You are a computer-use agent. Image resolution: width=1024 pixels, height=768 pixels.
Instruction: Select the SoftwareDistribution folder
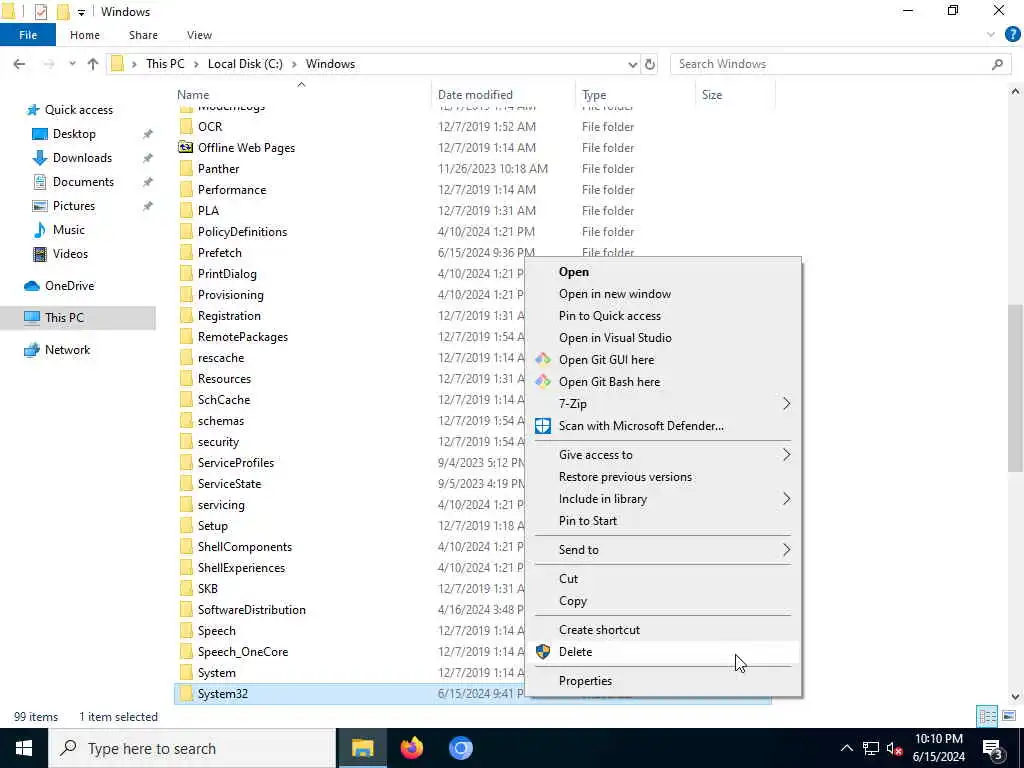[251, 610]
